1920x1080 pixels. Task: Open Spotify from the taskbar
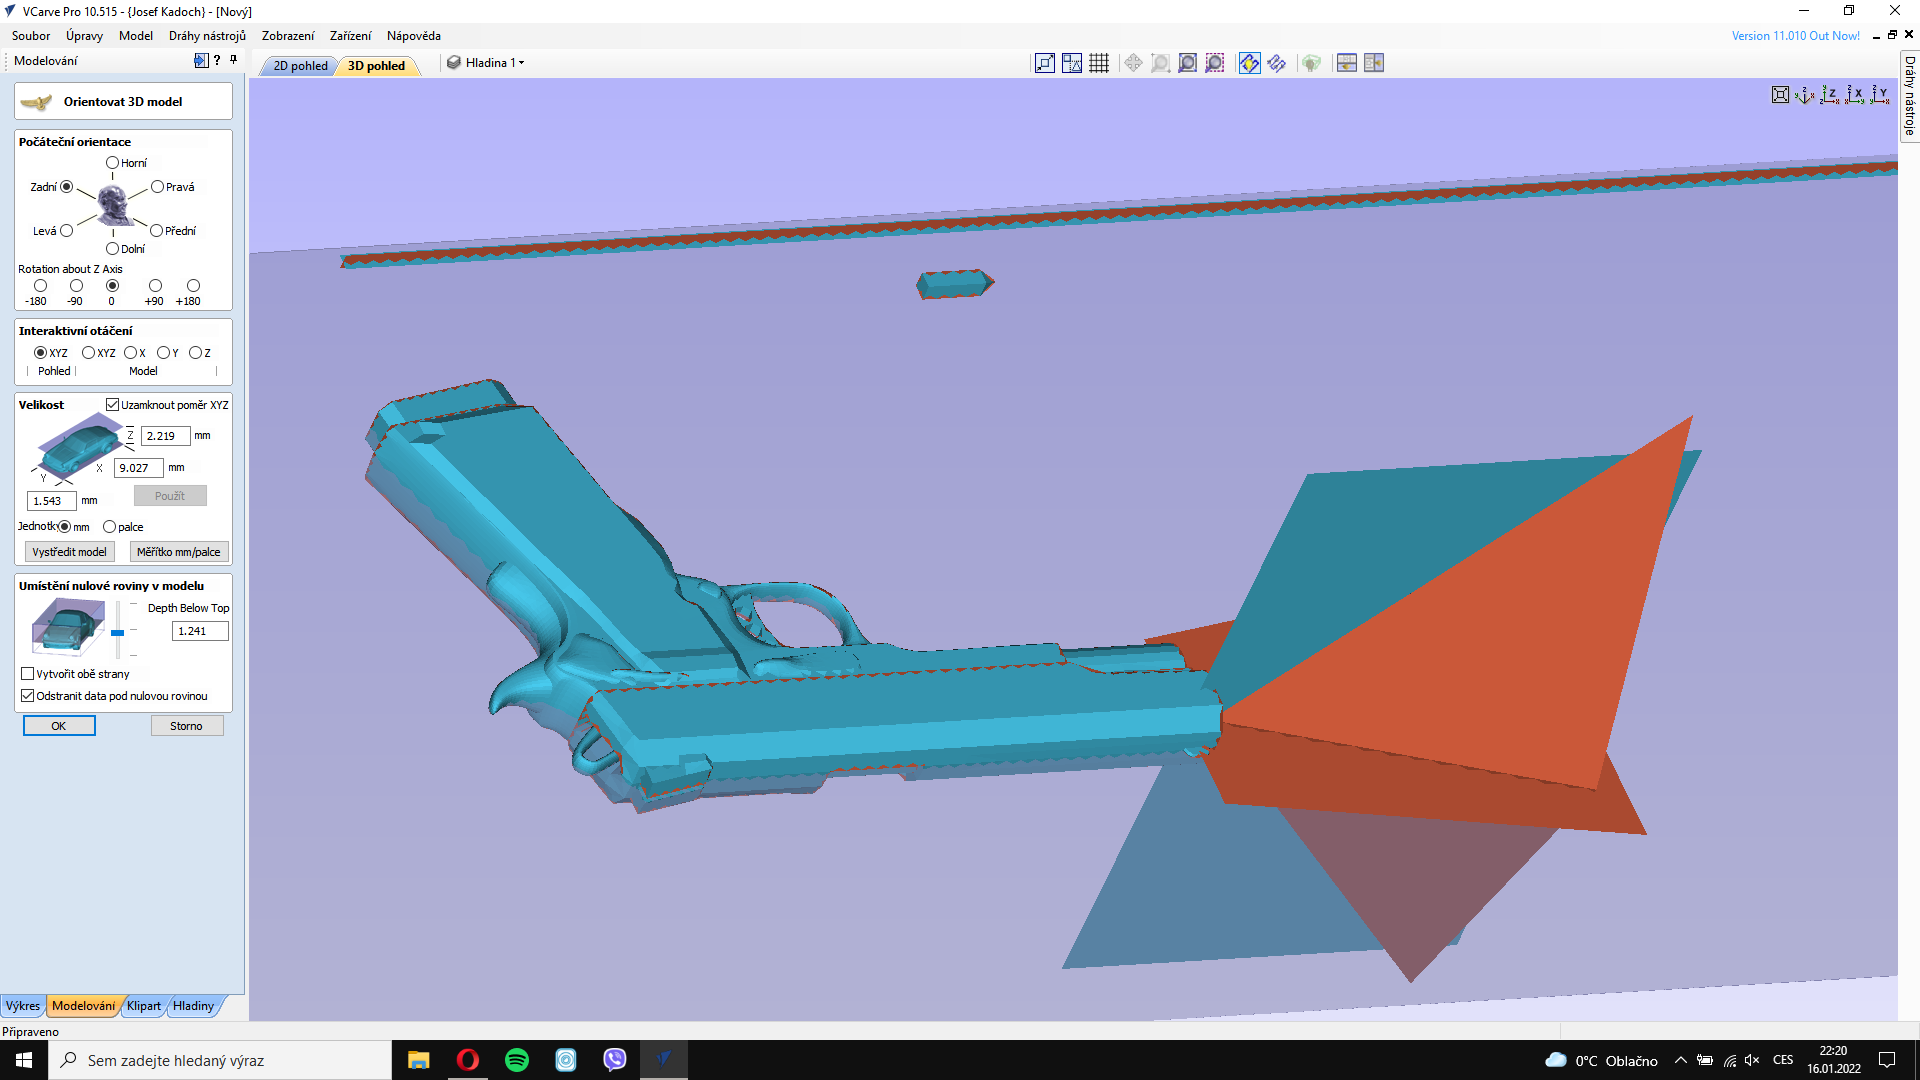[517, 1060]
